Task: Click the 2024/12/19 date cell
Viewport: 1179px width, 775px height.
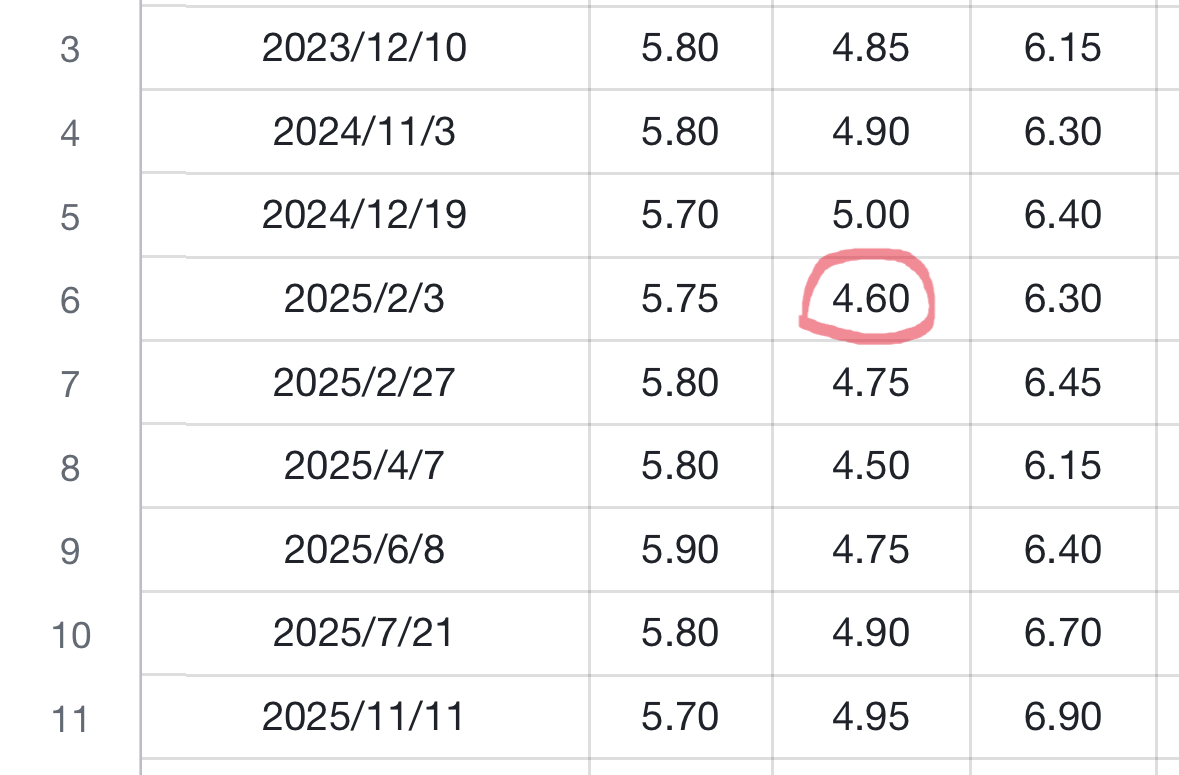Action: pyautogui.click(x=364, y=215)
